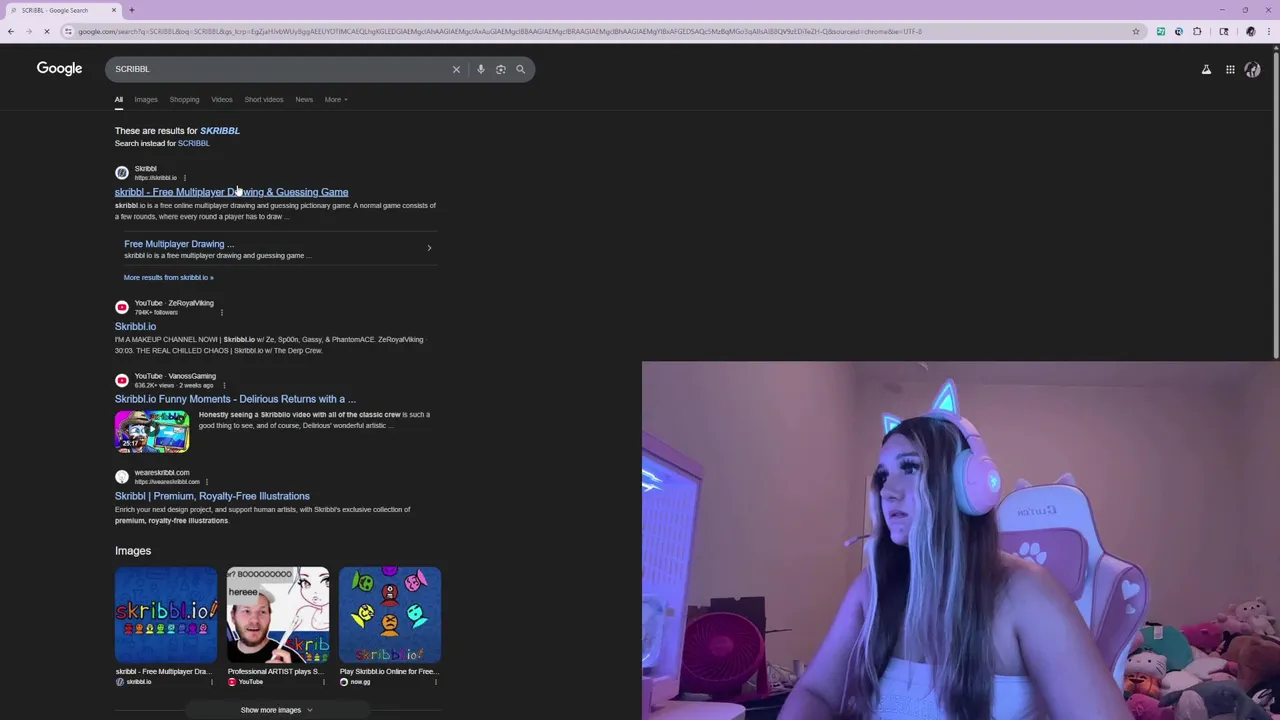
Task: Clear the search box with the X icon
Action: [x=456, y=69]
